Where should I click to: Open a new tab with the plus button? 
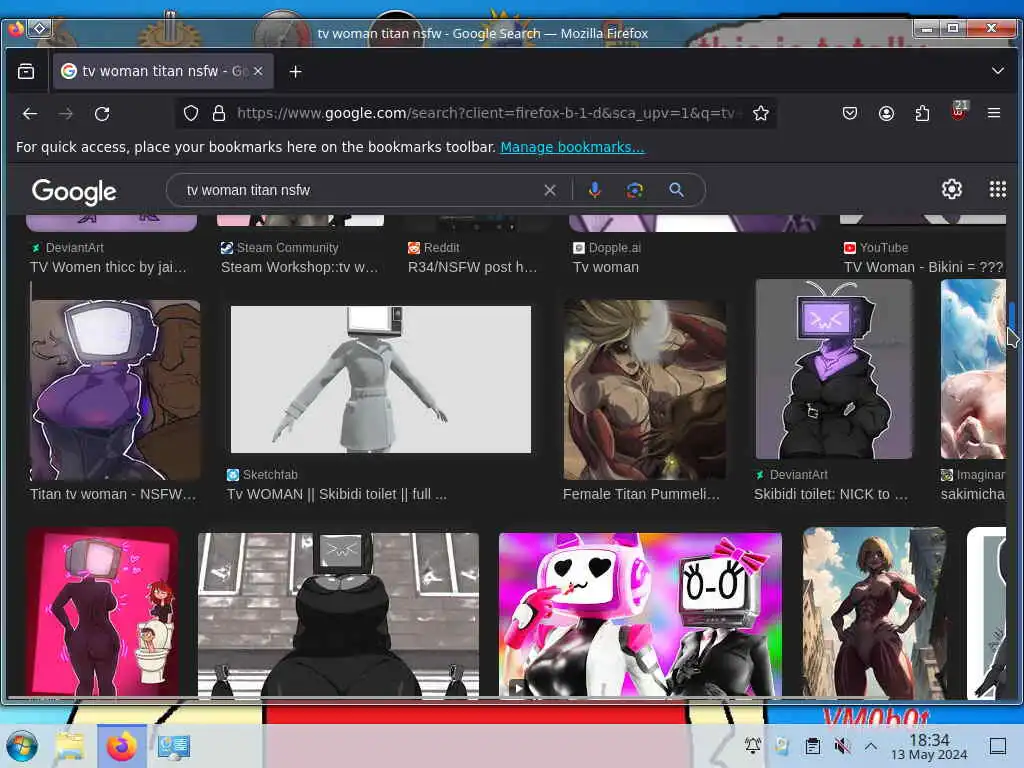[x=295, y=71]
